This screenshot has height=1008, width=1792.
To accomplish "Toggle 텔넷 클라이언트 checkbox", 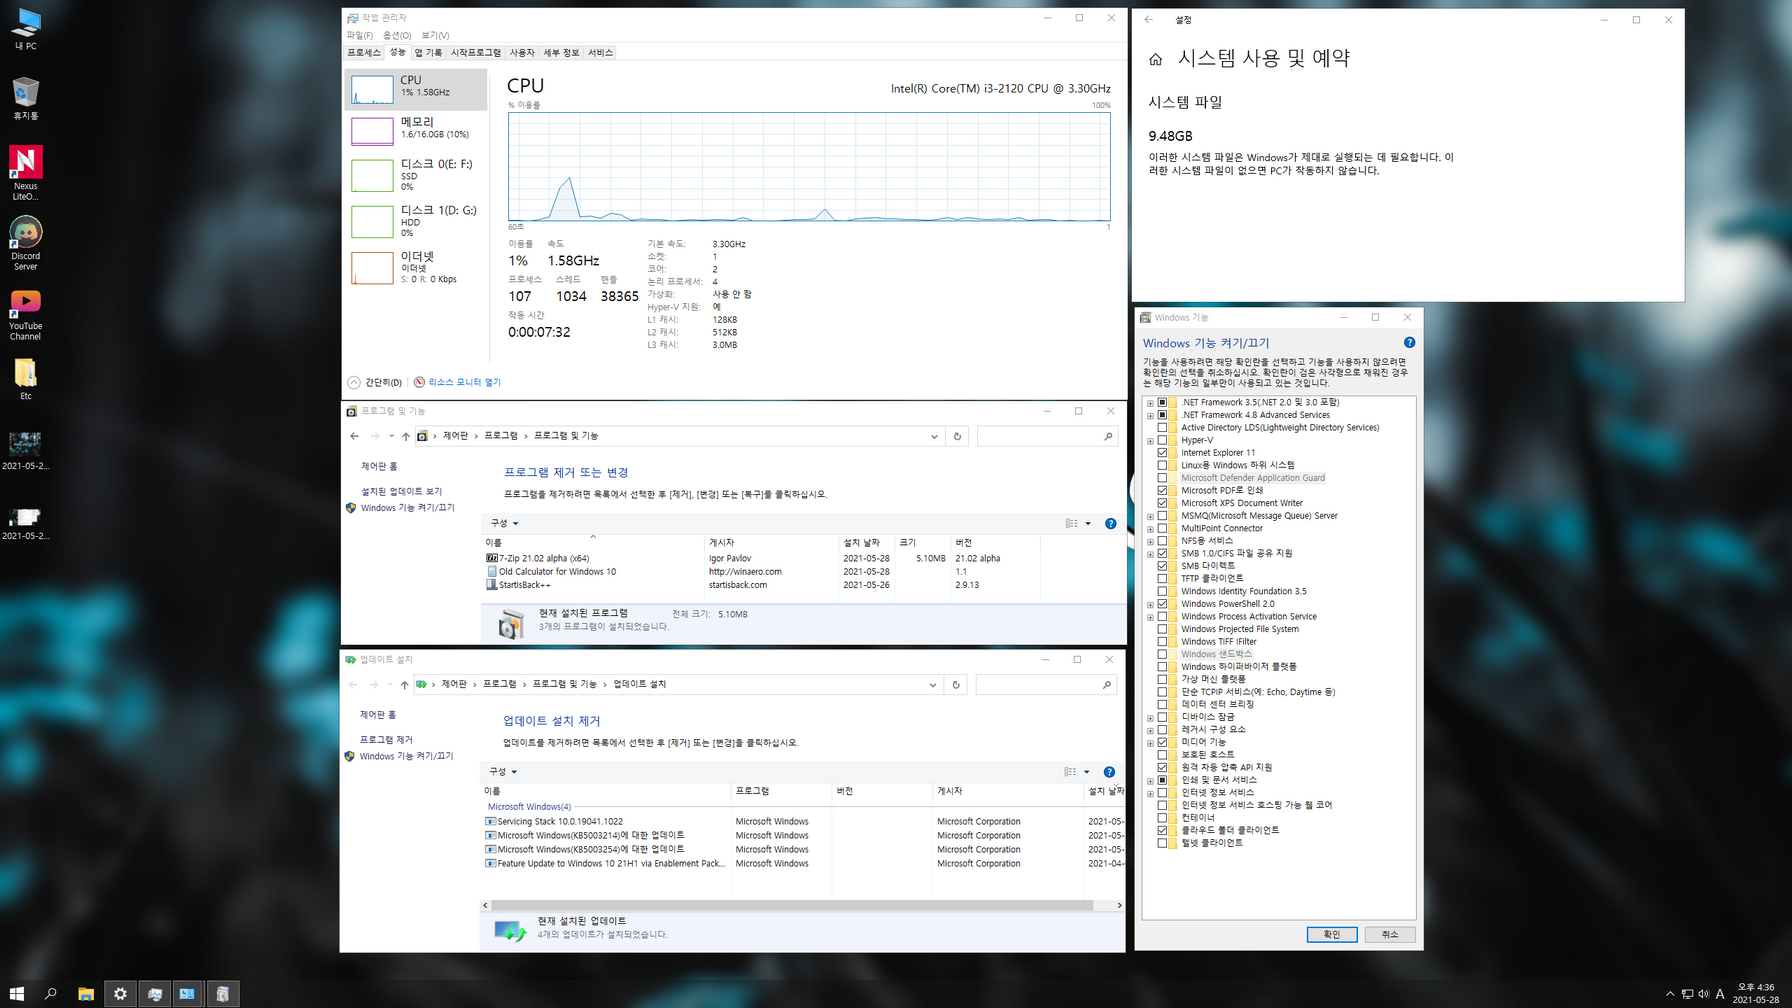I will pyautogui.click(x=1162, y=843).
